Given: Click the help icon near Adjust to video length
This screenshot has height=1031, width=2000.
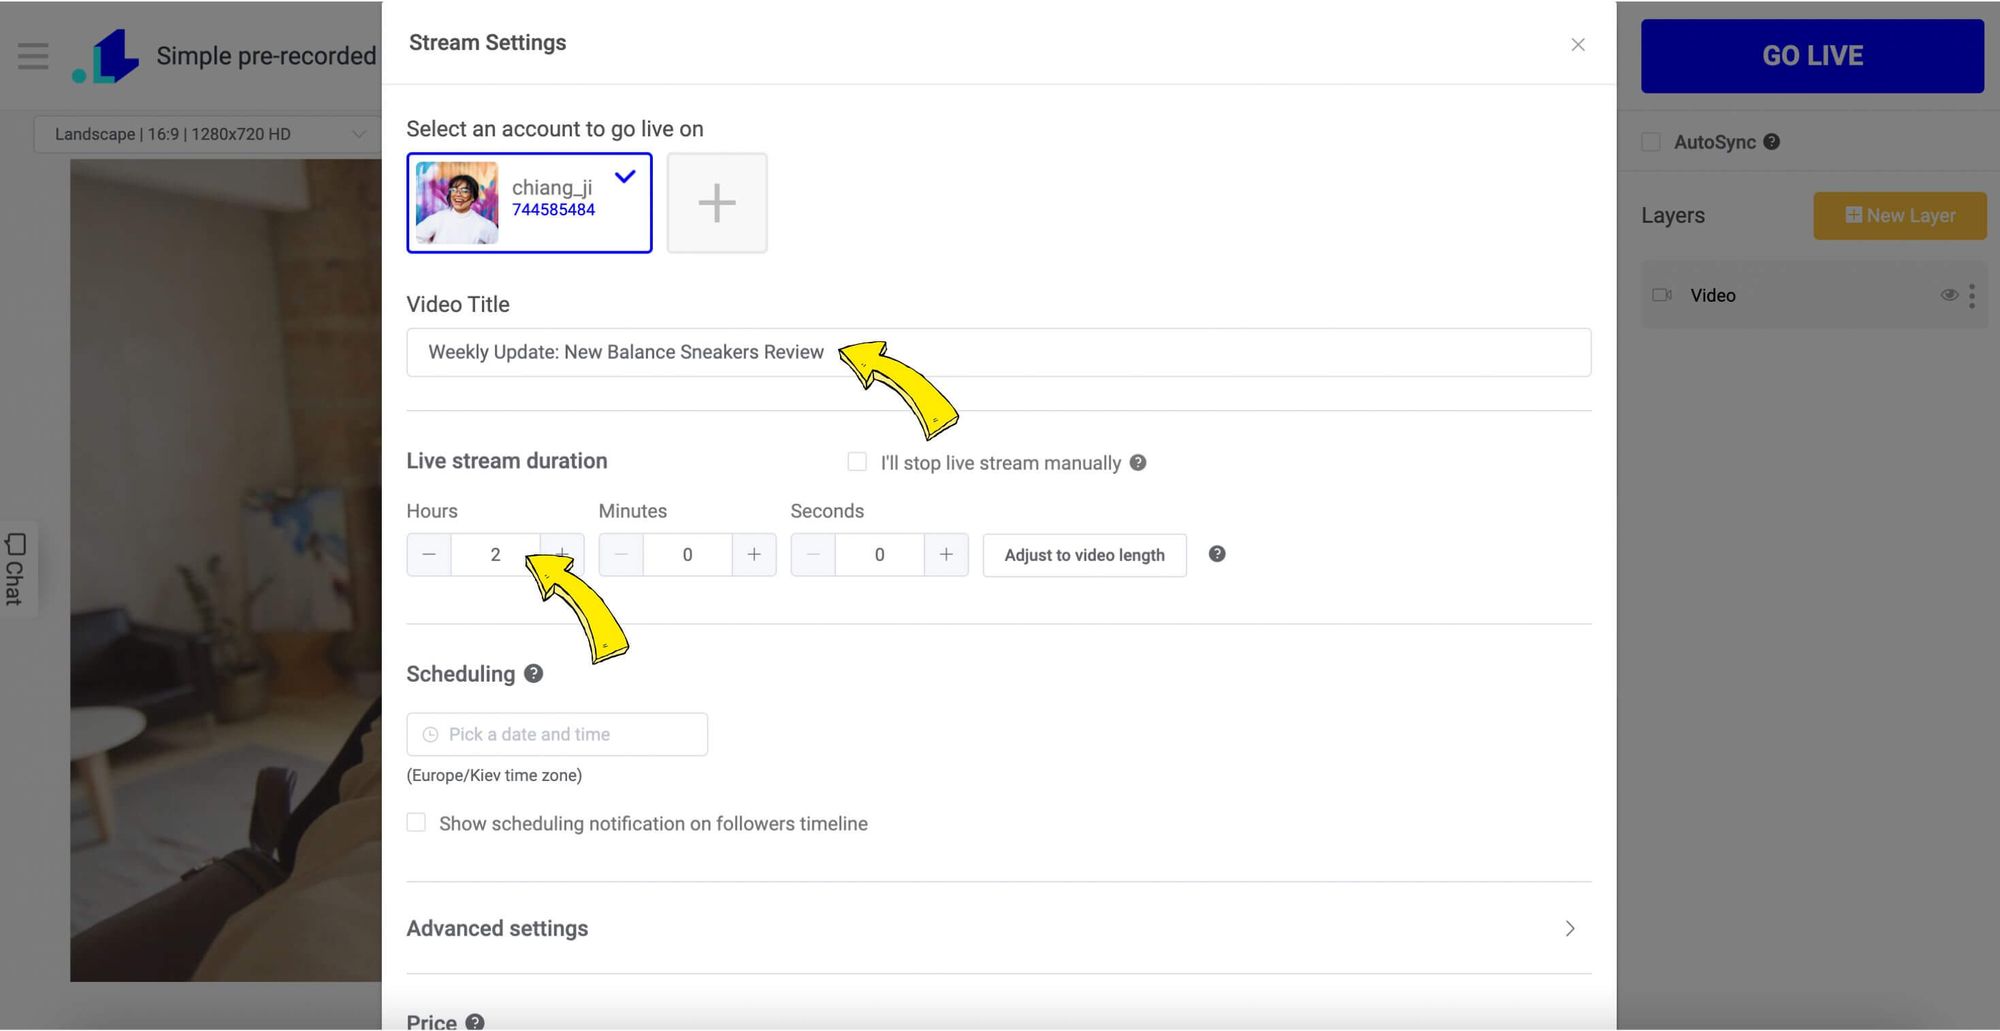Looking at the screenshot, I should pos(1217,553).
